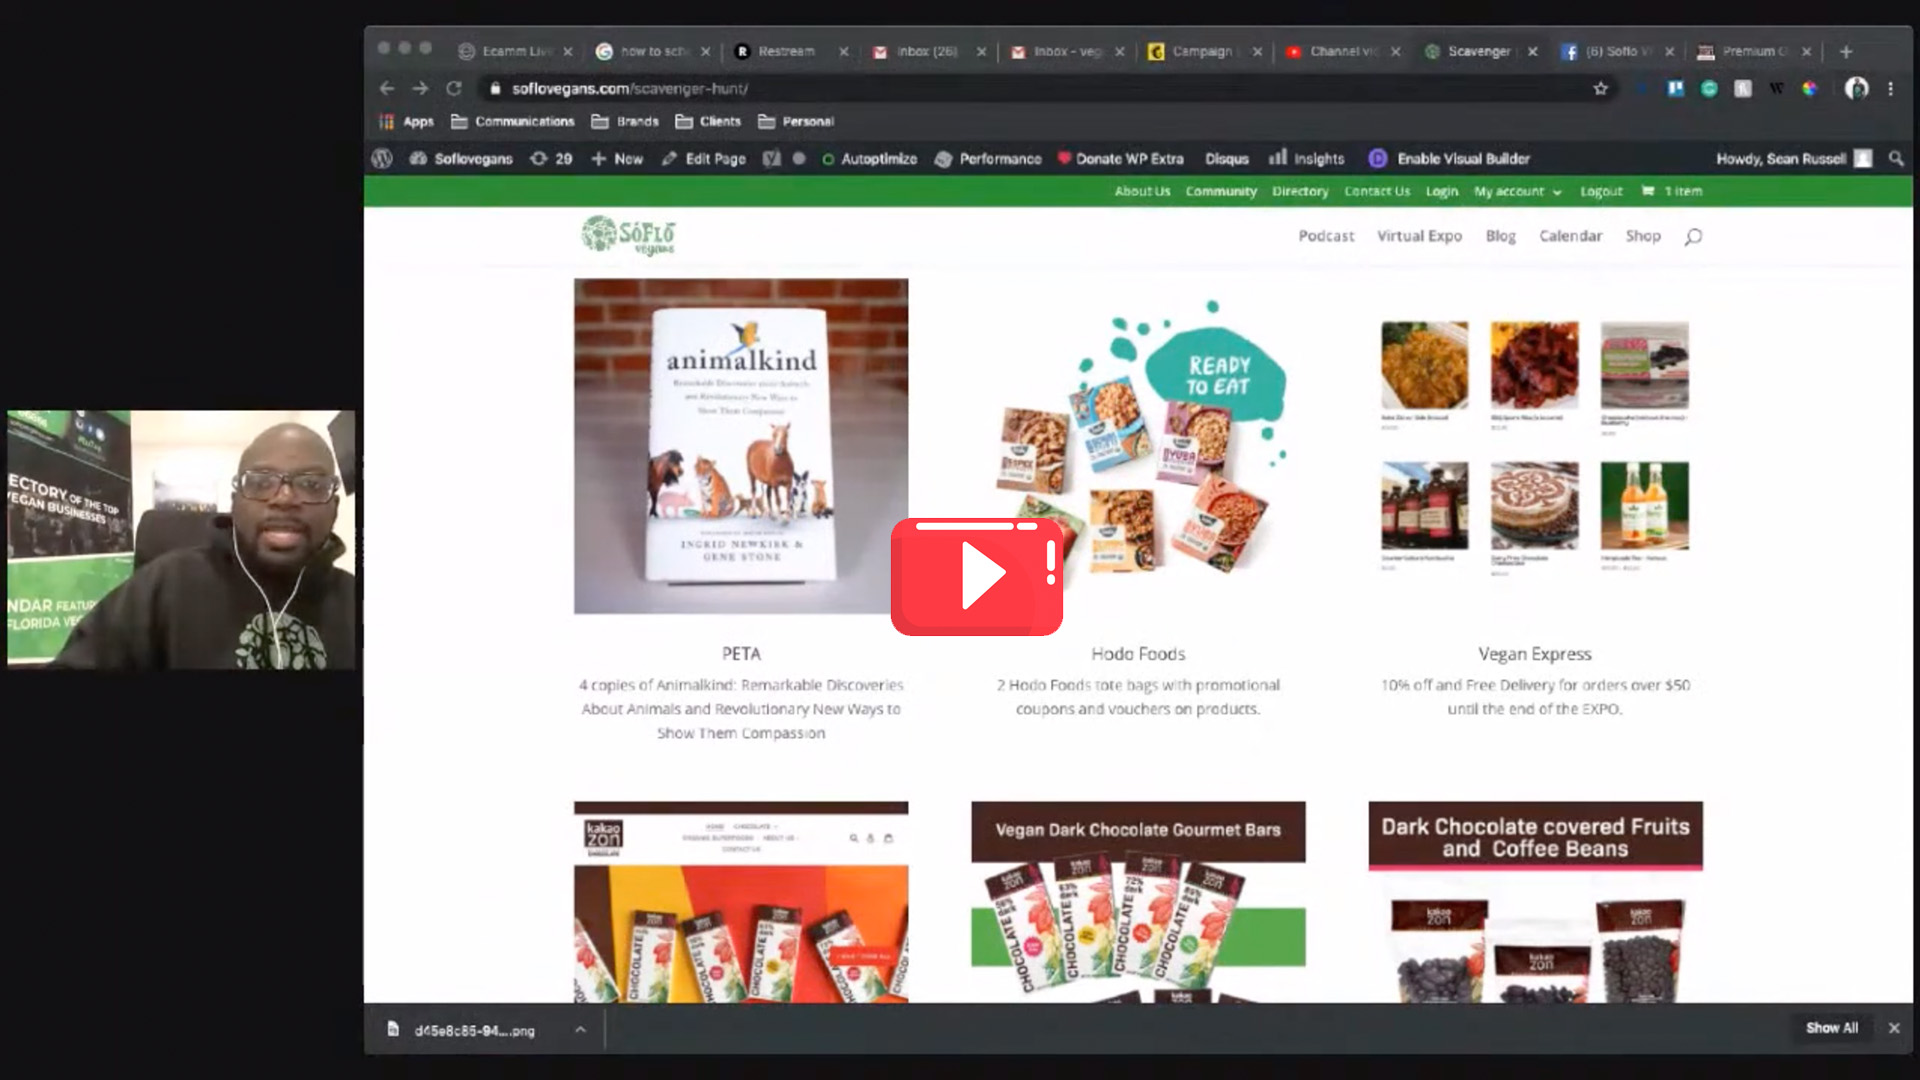Open Podcast in main navigation
The width and height of the screenshot is (1920, 1080).
[x=1326, y=236]
